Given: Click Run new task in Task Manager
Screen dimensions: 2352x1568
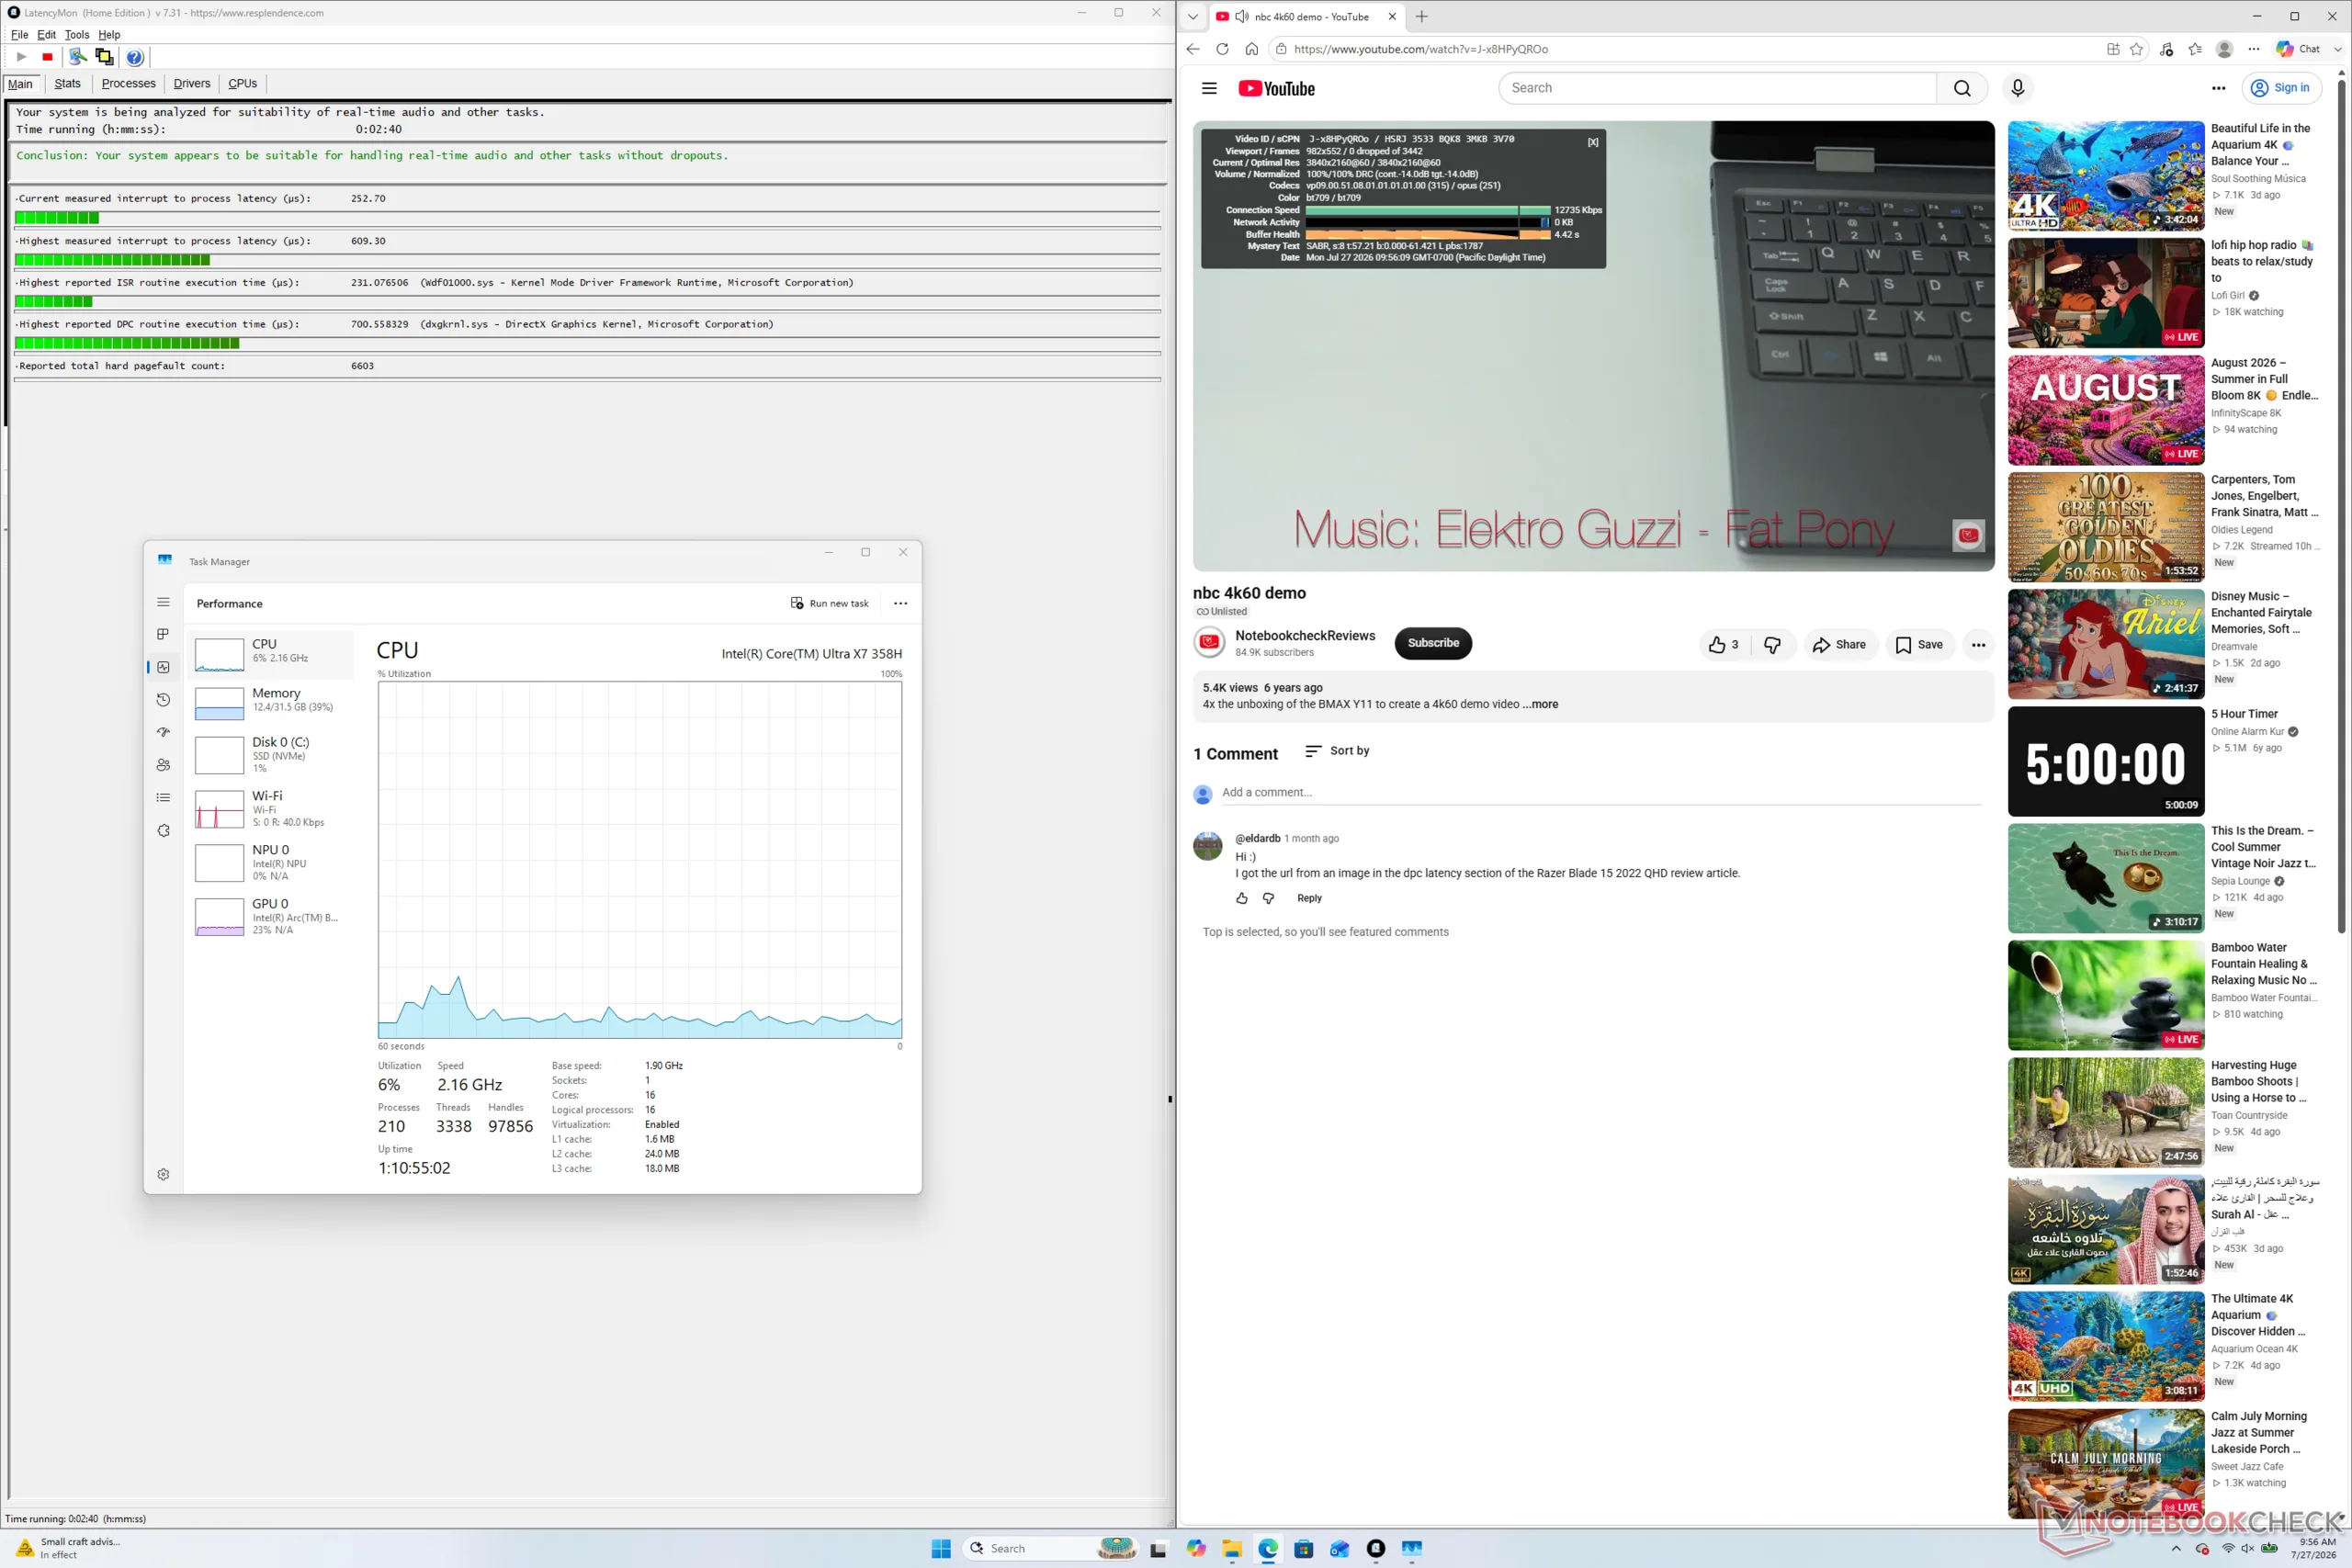Looking at the screenshot, I should point(830,603).
